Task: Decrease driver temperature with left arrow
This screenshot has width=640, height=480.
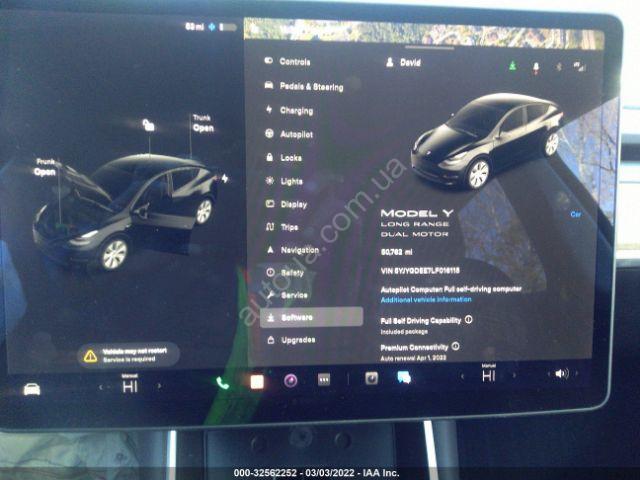Action: [x=101, y=387]
